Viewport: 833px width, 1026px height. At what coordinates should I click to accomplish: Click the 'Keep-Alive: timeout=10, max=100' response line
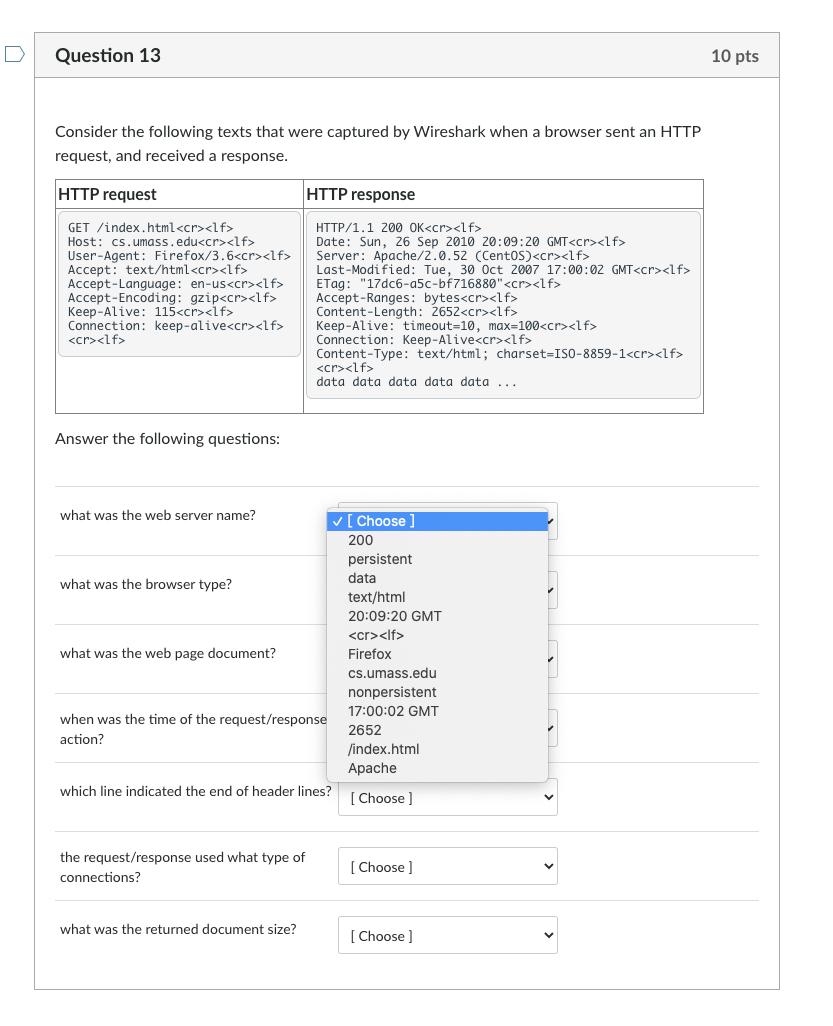point(456,326)
